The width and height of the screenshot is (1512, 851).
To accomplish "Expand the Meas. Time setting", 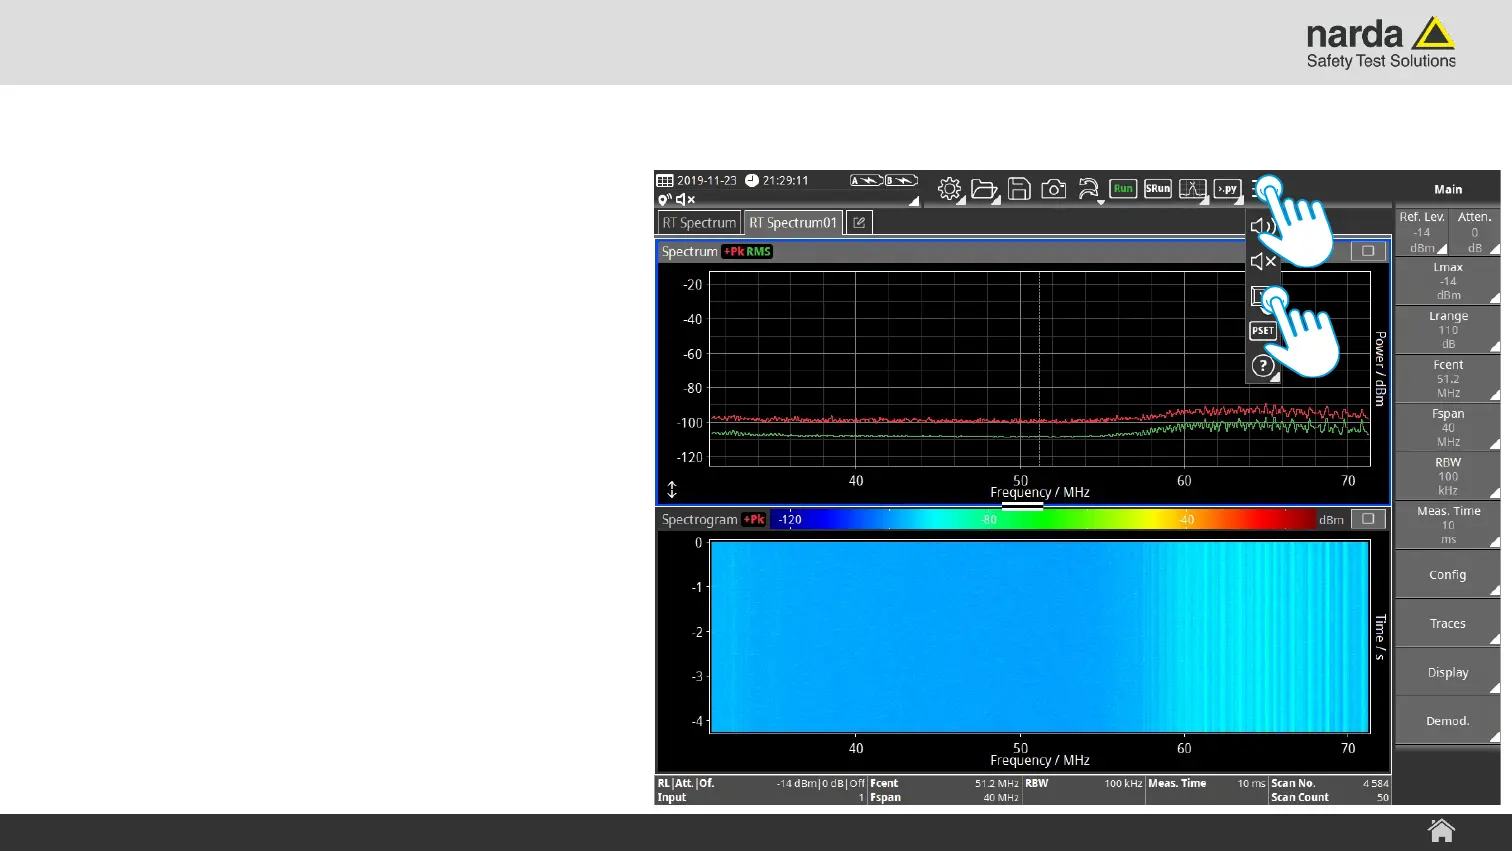I will (x=1447, y=525).
